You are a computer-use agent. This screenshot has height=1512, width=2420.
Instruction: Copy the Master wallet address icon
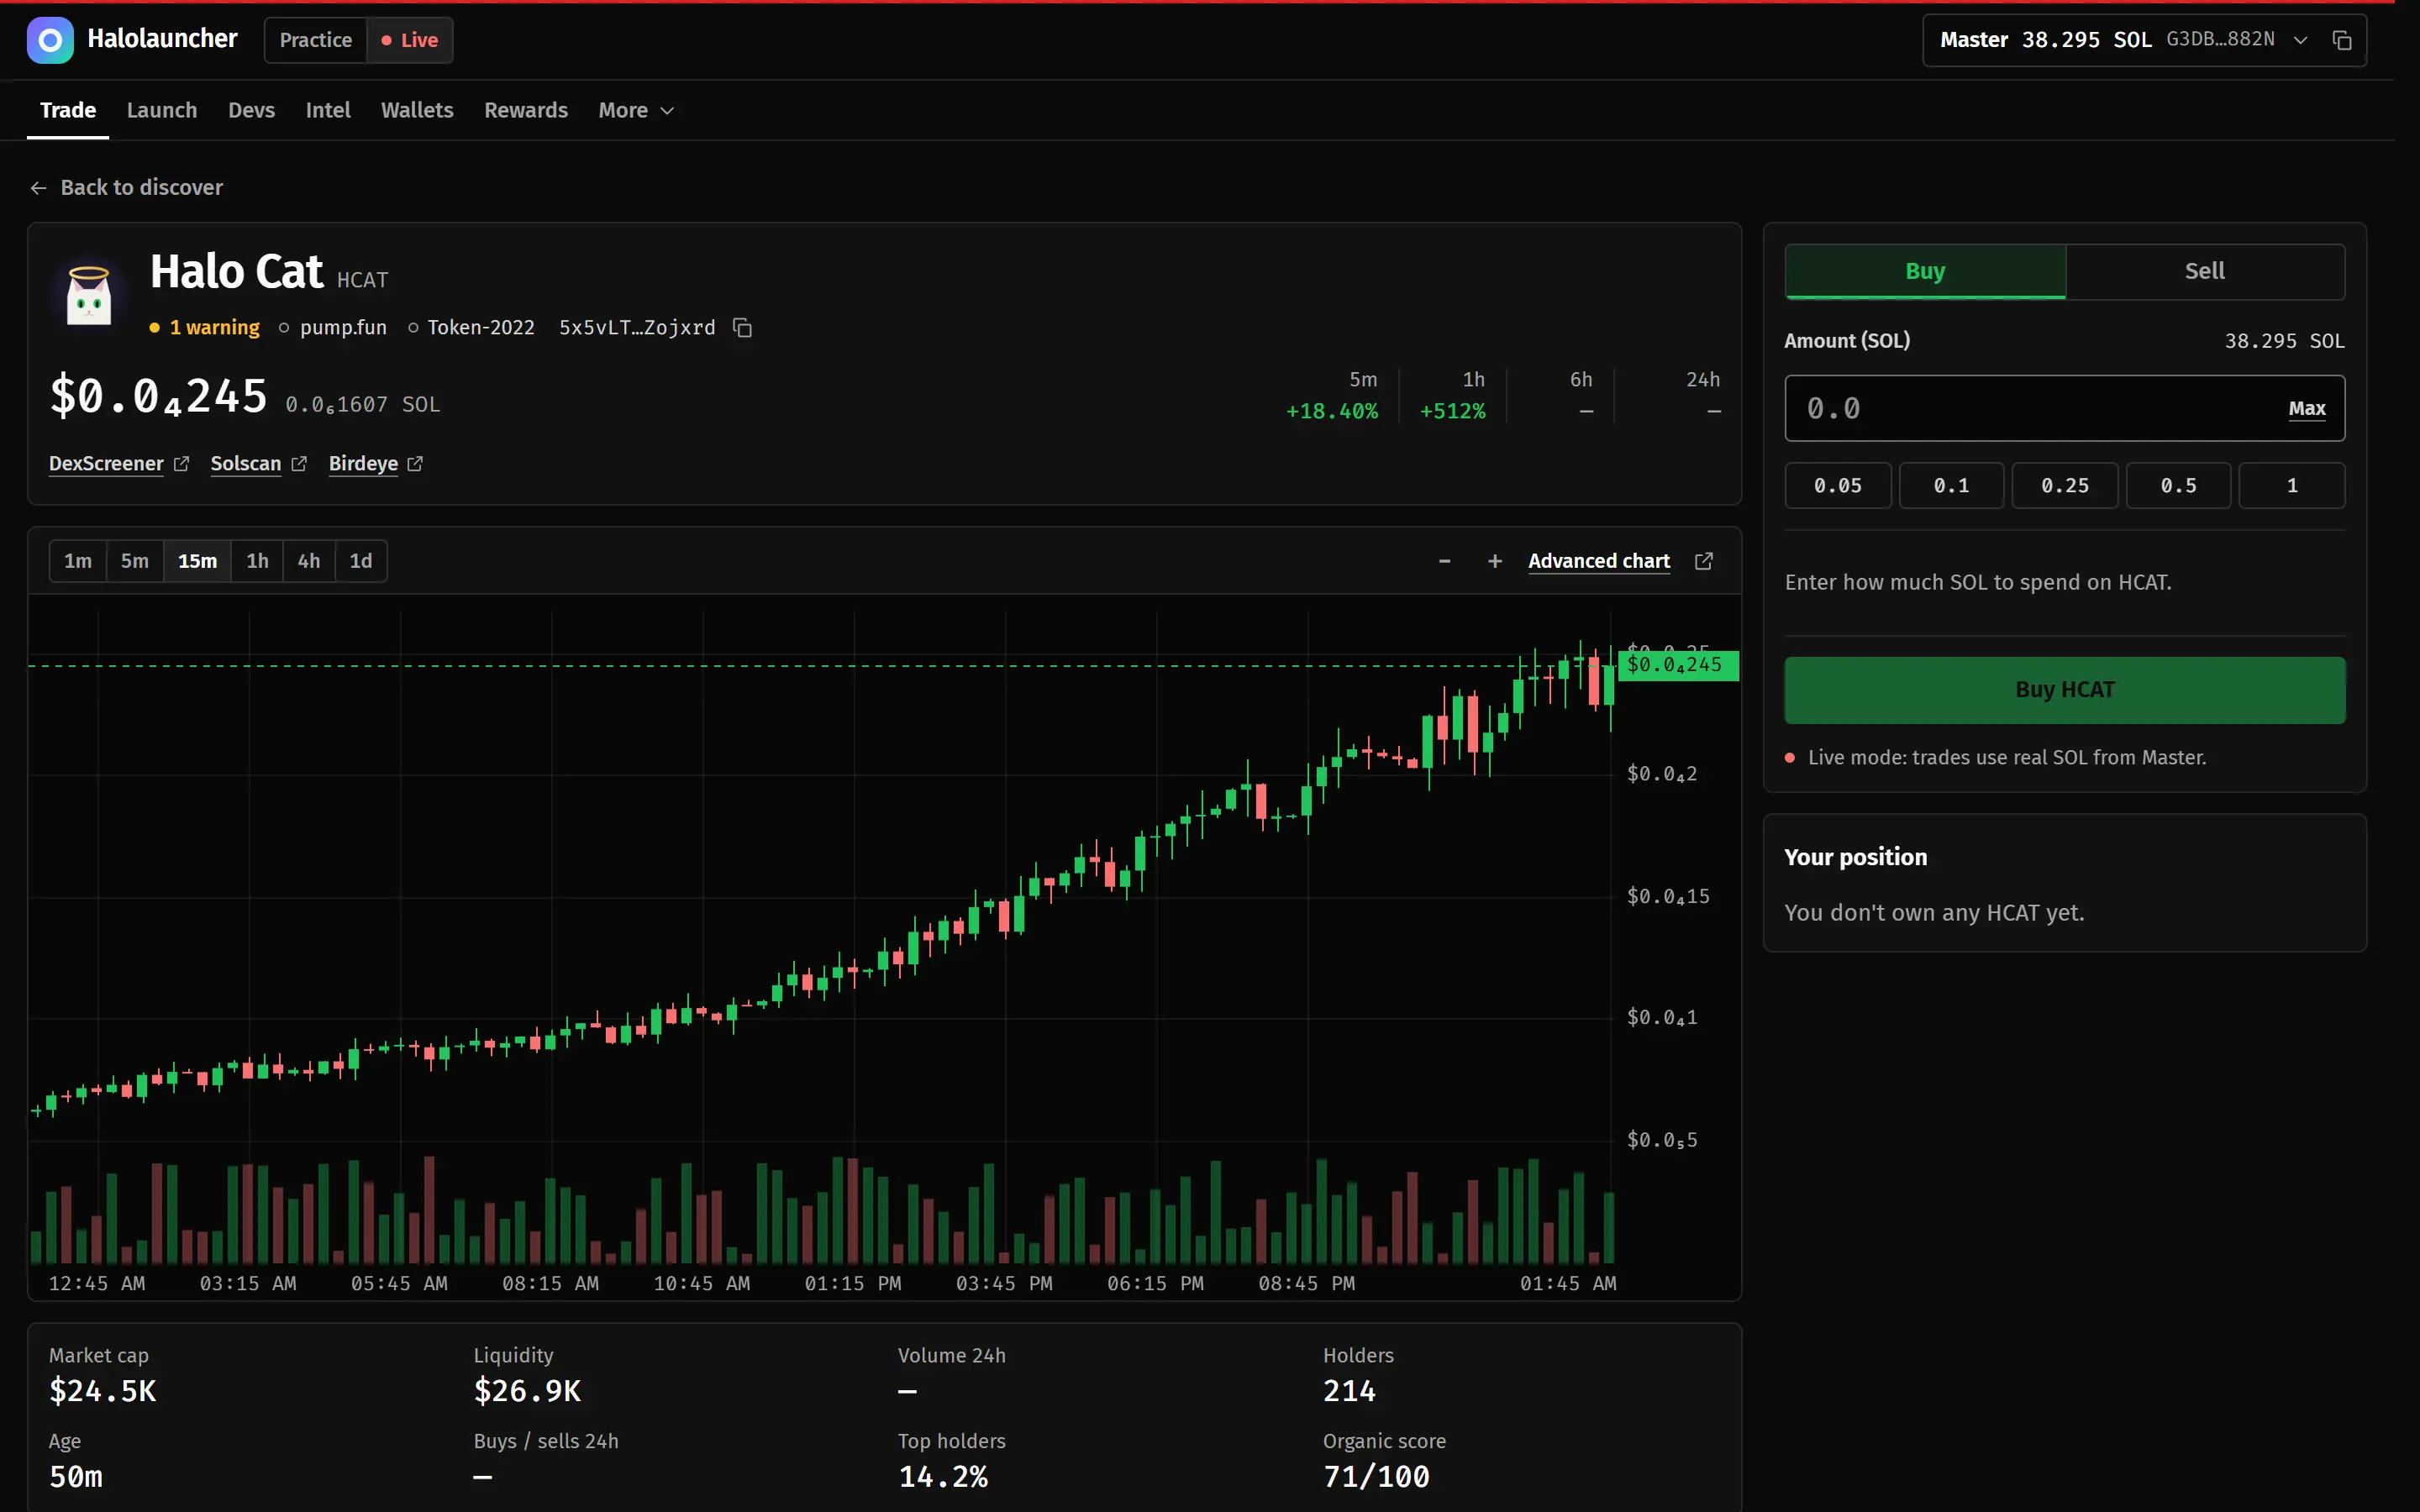point(2342,40)
